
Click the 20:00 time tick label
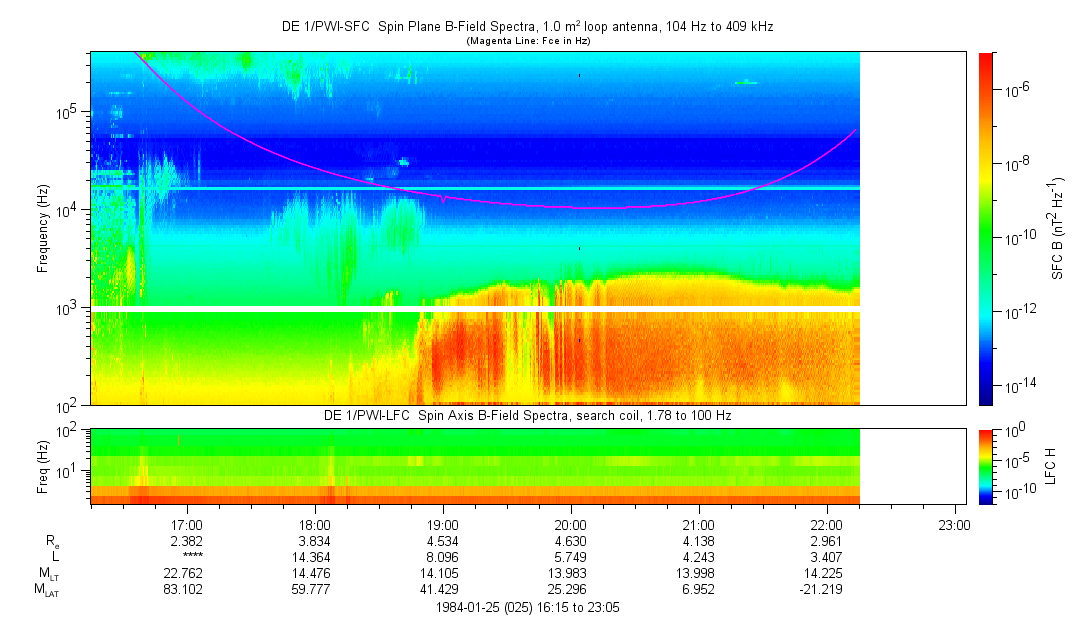tap(571, 524)
